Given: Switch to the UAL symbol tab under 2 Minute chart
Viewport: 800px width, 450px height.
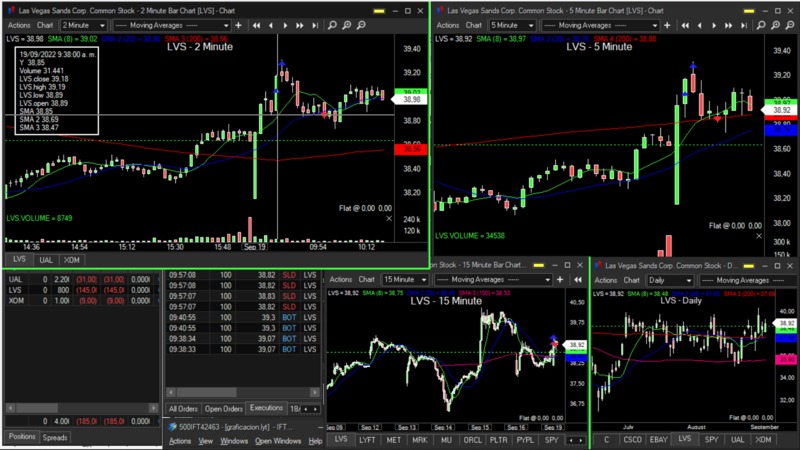Looking at the screenshot, I should tap(46, 259).
